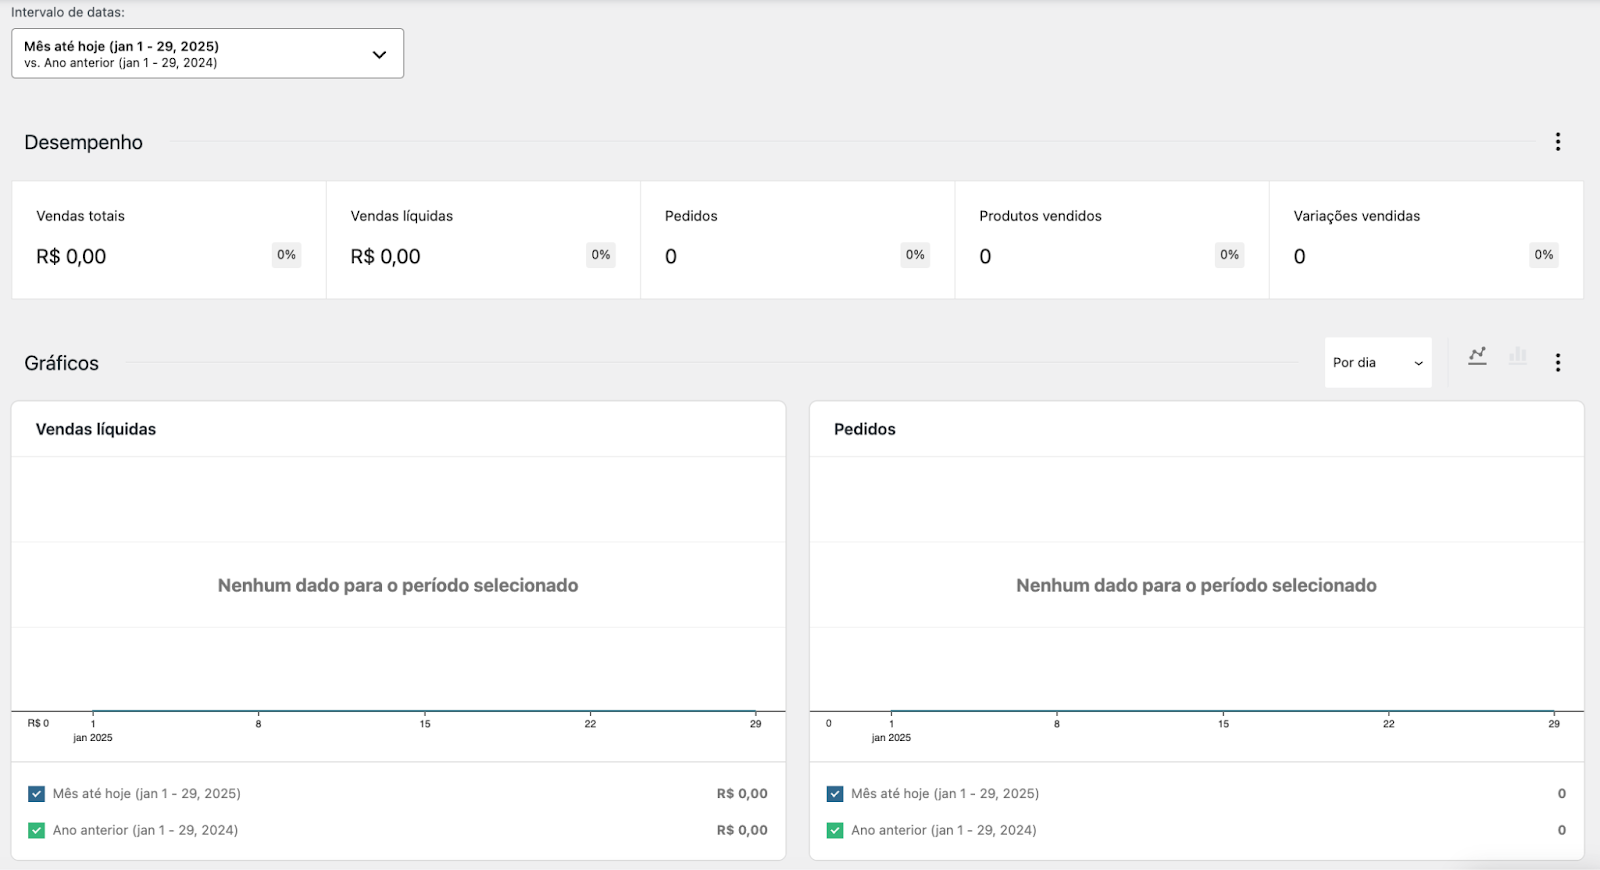Open the Gráficos section options menu
1600x870 pixels.
pos(1557,363)
